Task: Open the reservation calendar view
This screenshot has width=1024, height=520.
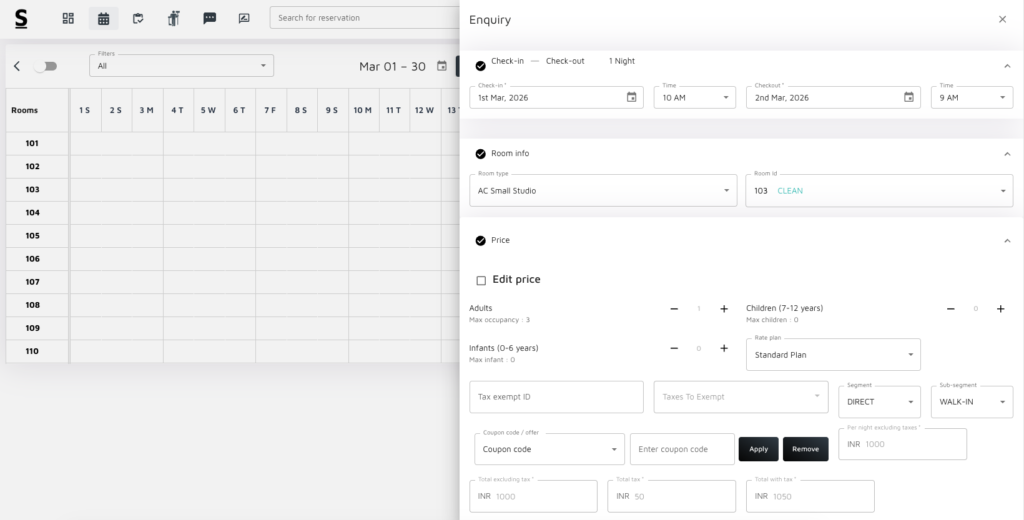Action: click(x=103, y=18)
